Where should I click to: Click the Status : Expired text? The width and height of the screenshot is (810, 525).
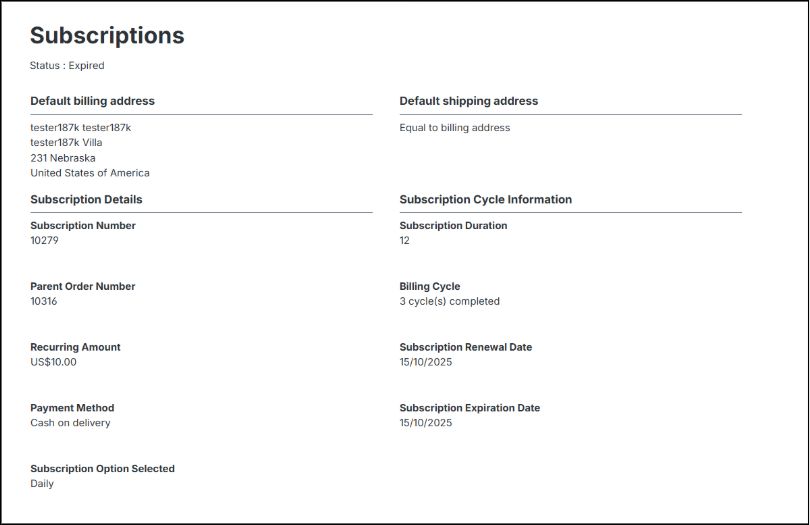[x=67, y=66]
